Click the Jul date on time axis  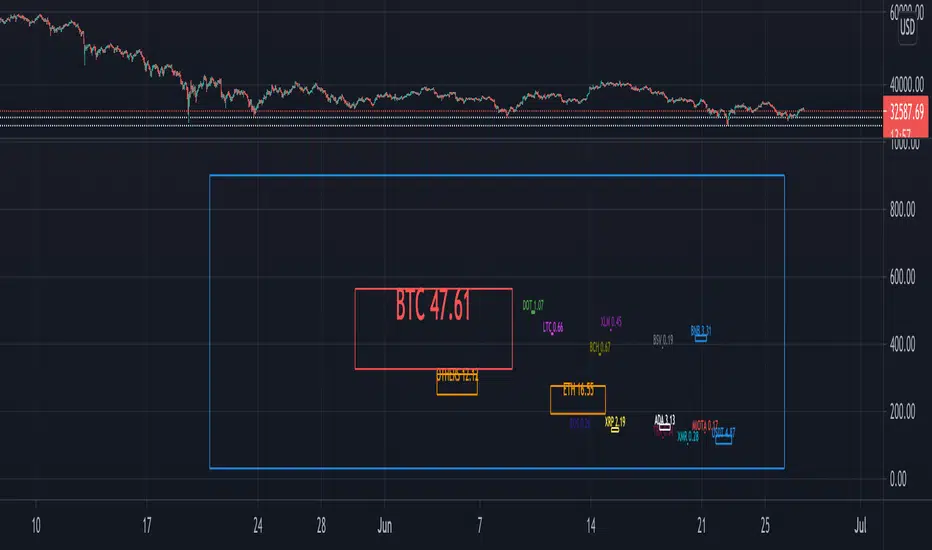(x=860, y=526)
